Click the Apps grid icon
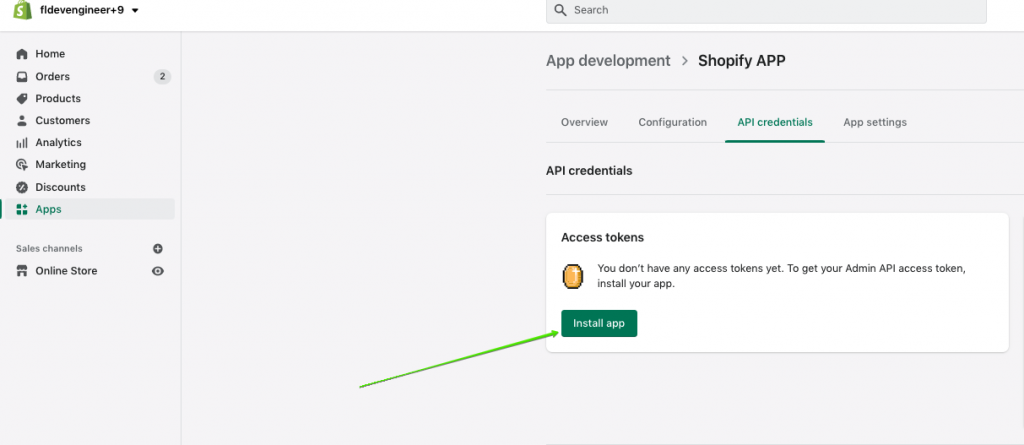 click(22, 209)
